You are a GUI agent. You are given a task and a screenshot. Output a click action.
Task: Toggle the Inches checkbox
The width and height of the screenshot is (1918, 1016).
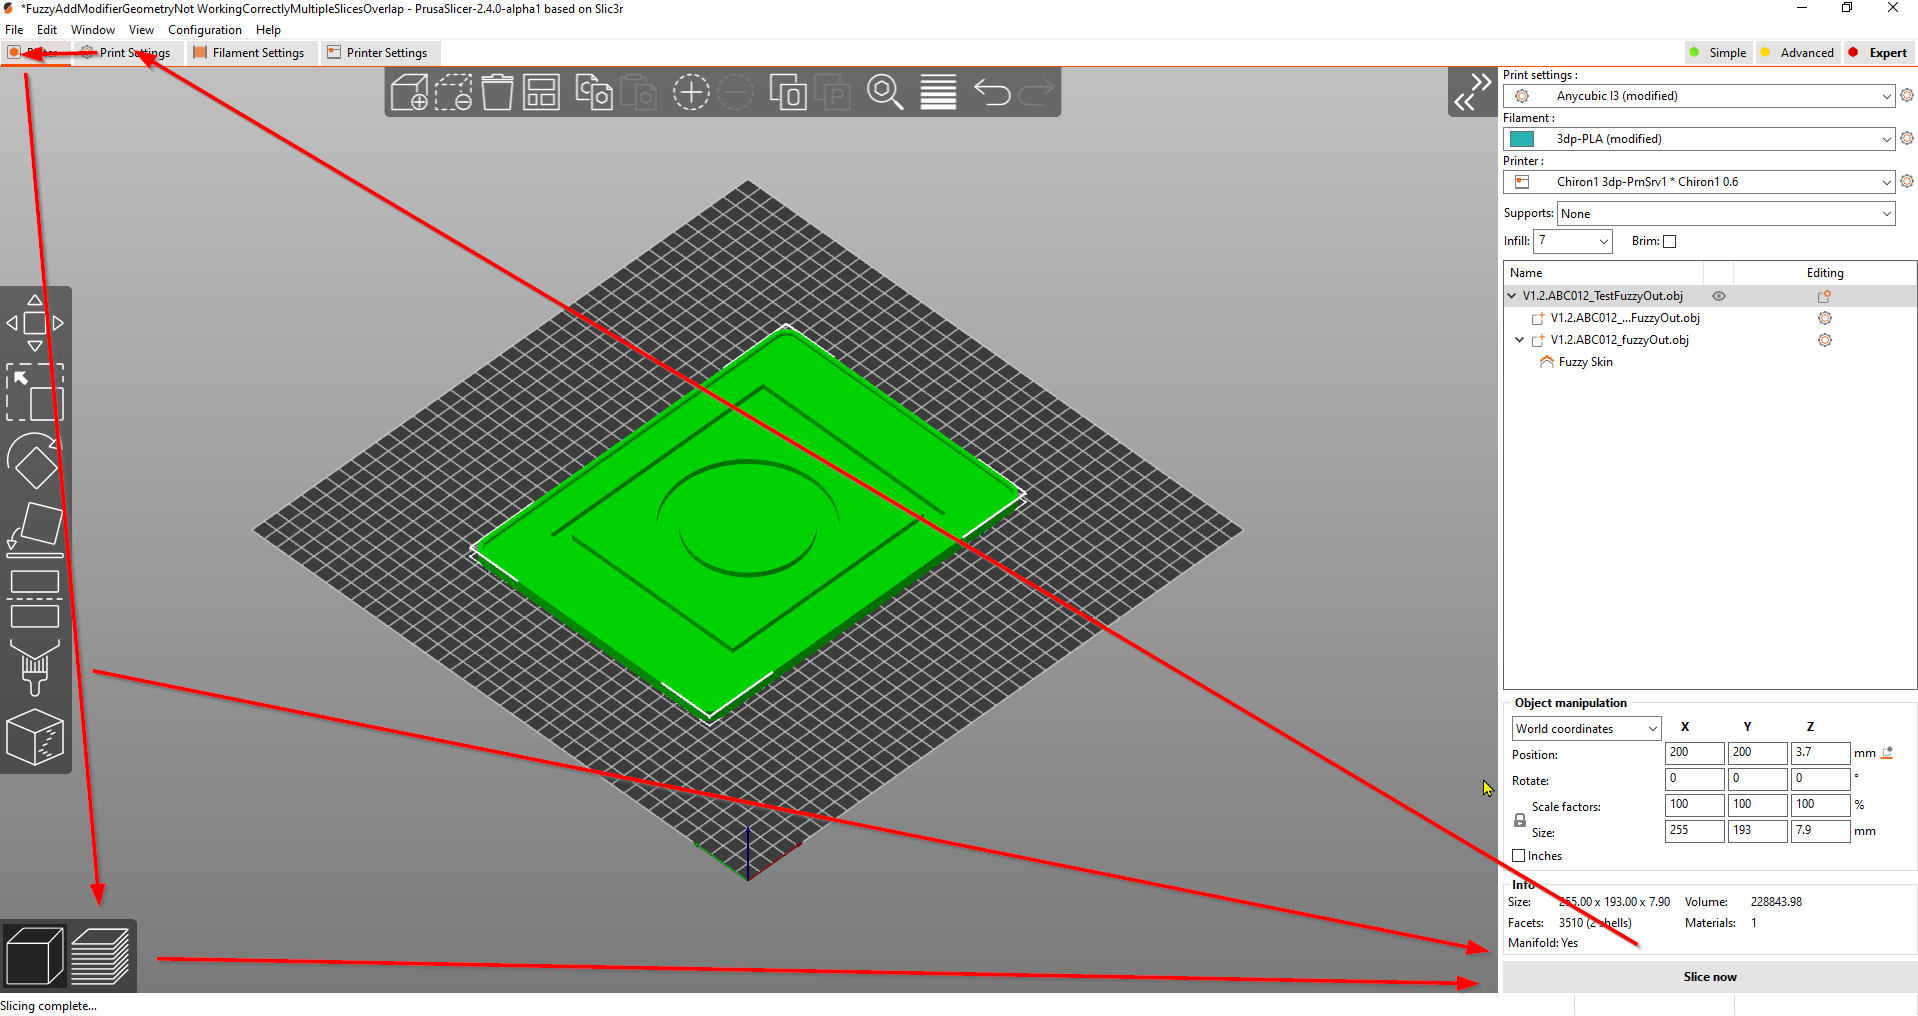click(1519, 856)
